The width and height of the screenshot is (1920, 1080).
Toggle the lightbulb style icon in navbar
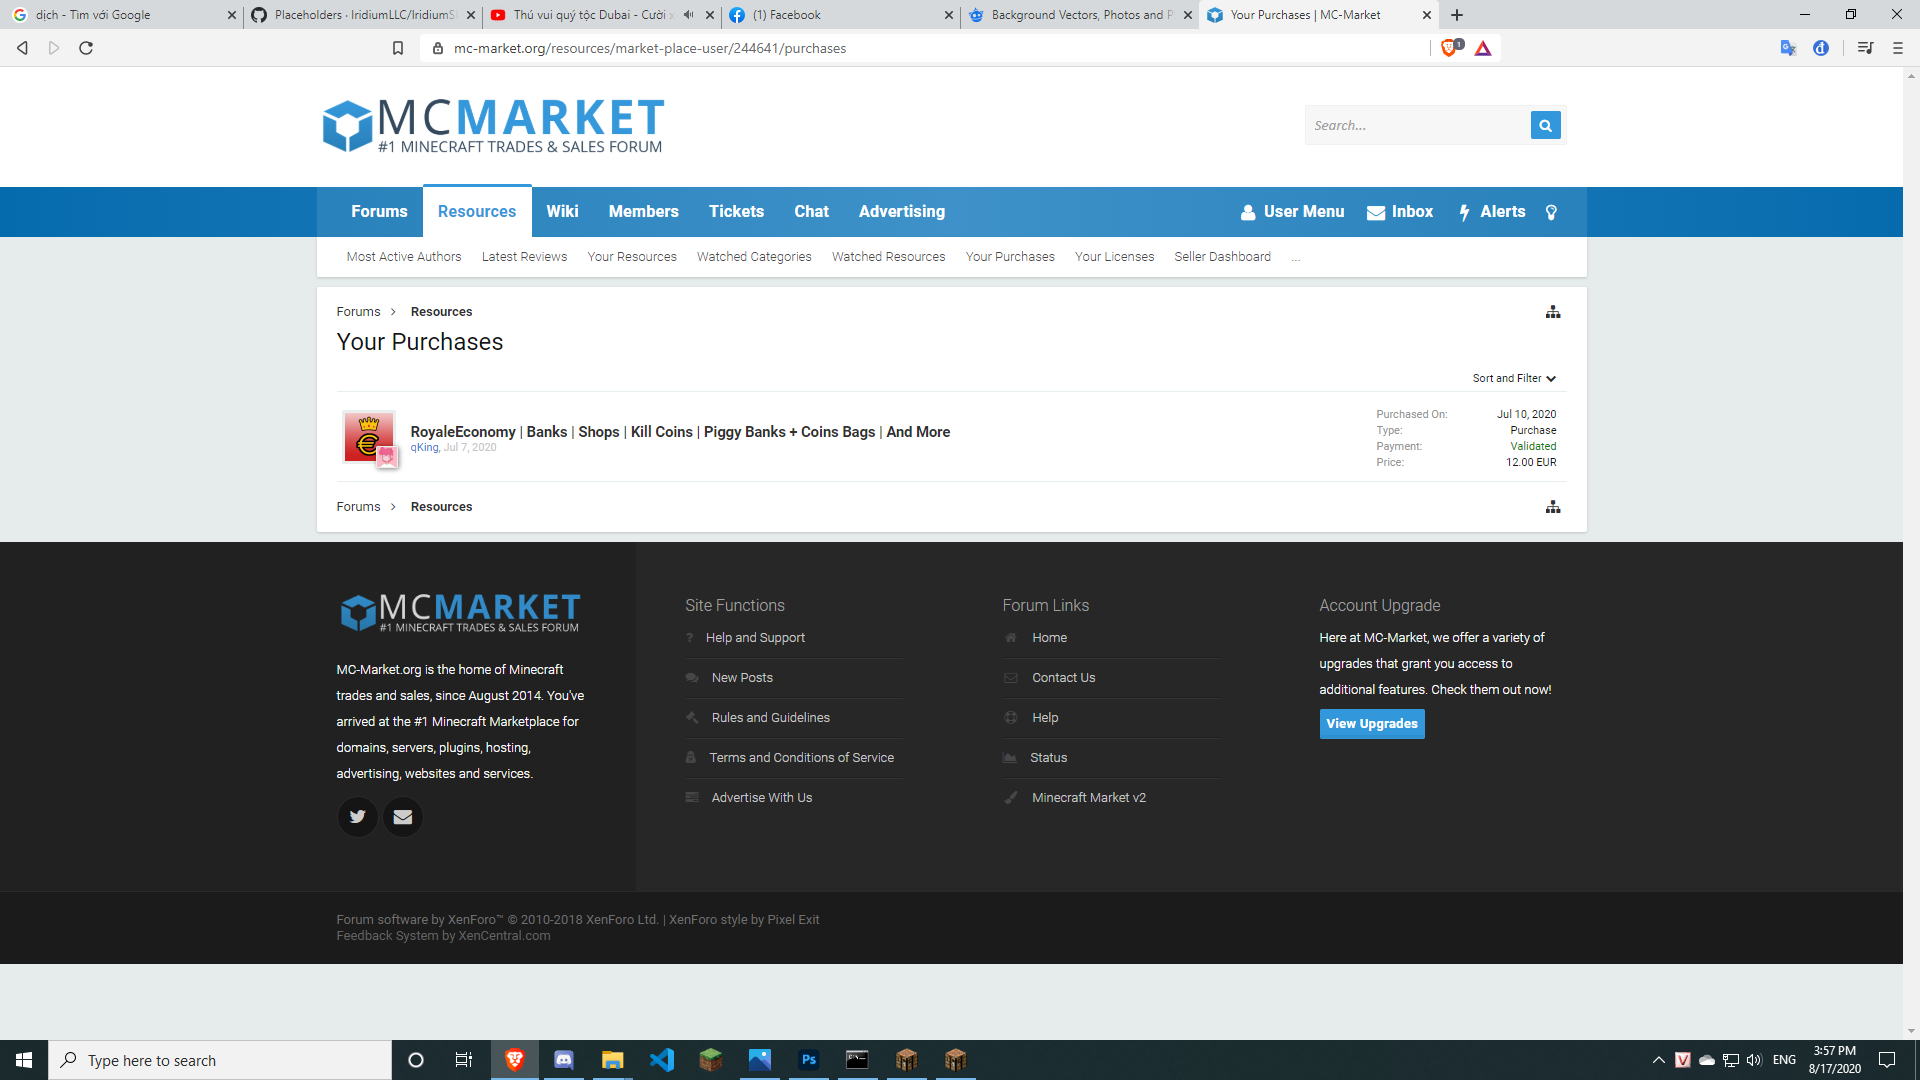1551,212
